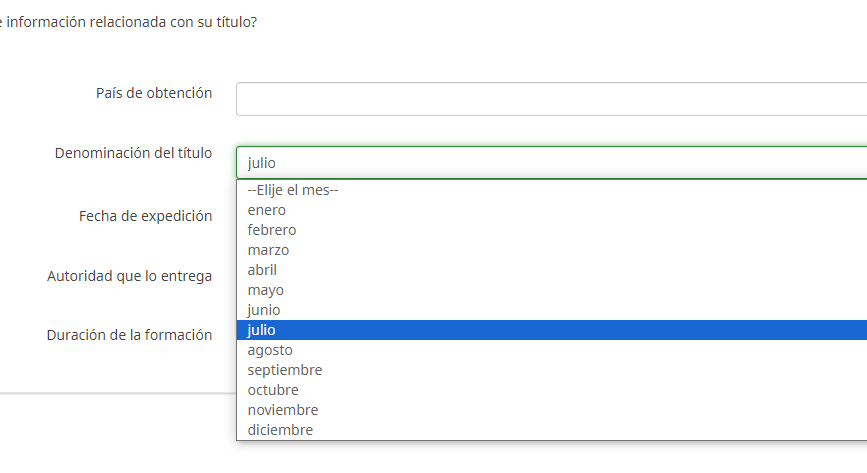Screen dimensions: 867x473
Task: Collapse the combo box showing julio
Action: point(550,162)
